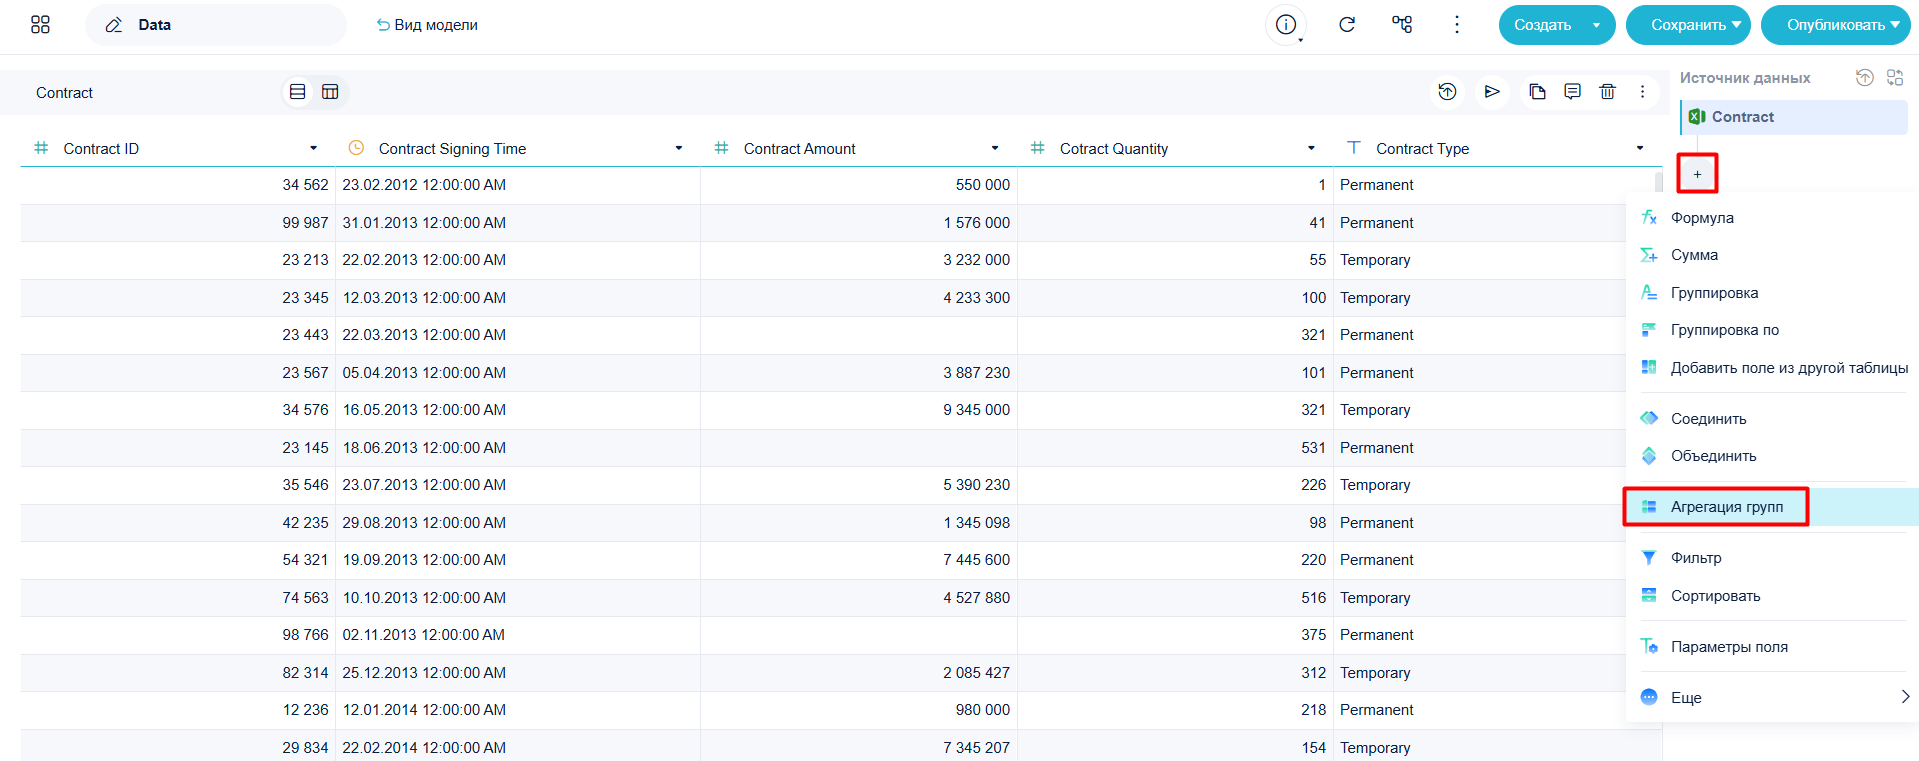Click the copy table icon
This screenshot has height=761, width=1919.
(x=1537, y=92)
